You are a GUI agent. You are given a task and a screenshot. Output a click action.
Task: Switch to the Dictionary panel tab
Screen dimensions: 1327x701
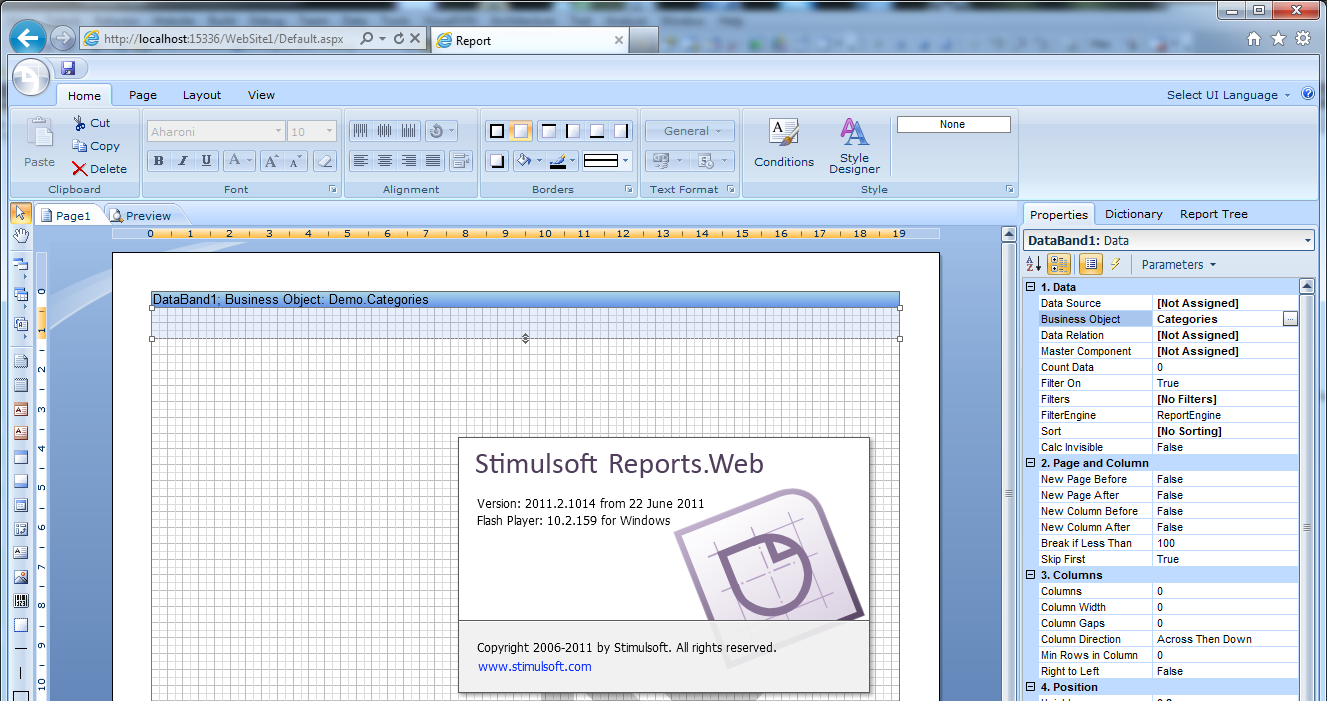[1133, 214]
